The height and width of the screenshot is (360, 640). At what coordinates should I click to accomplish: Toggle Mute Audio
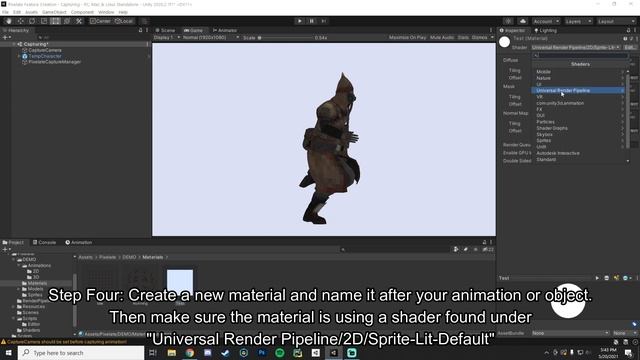click(x=442, y=38)
